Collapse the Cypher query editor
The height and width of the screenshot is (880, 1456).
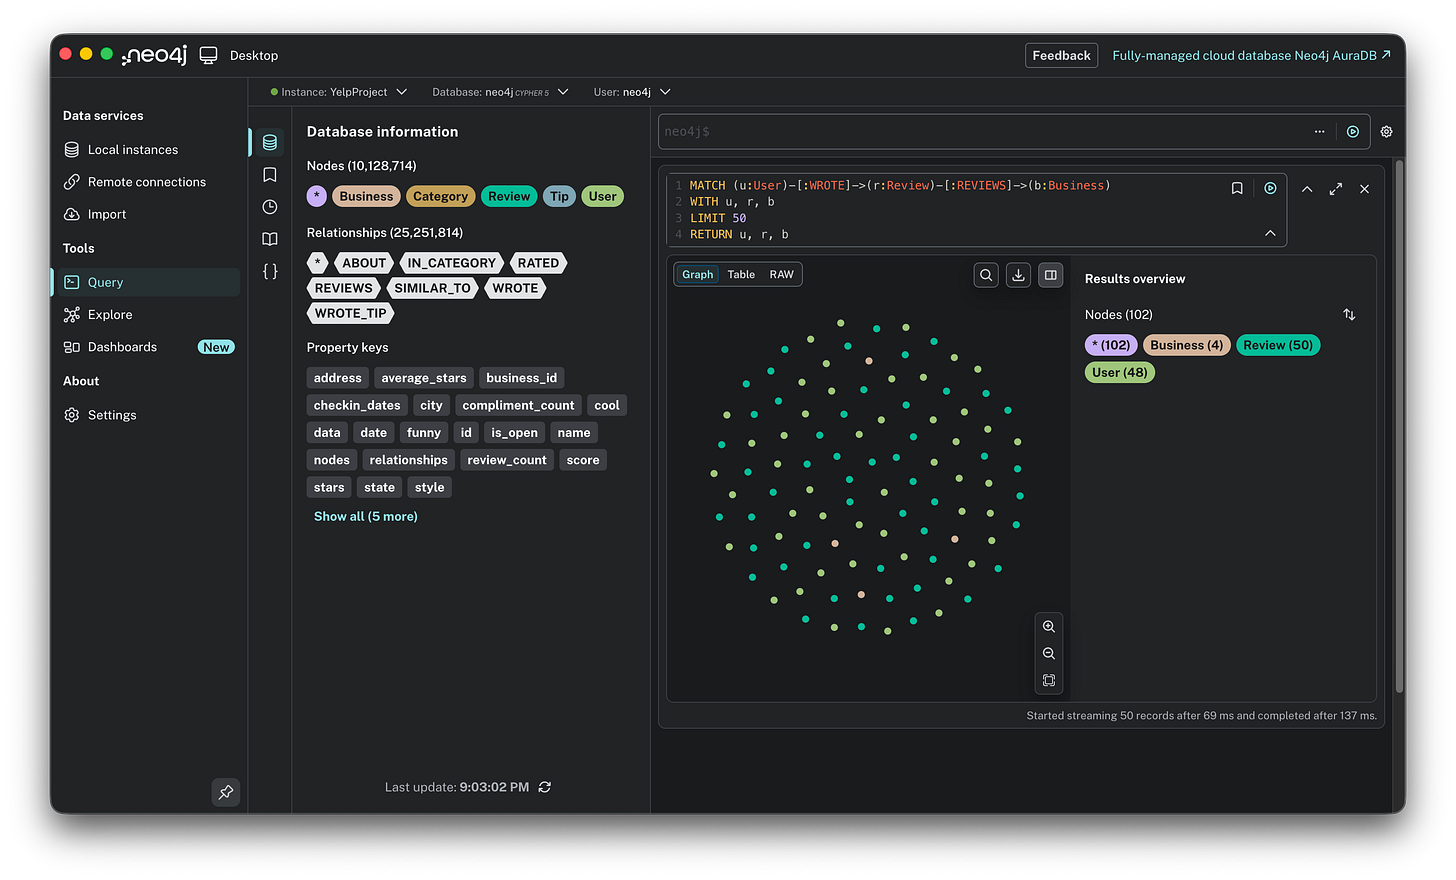(x=1270, y=232)
